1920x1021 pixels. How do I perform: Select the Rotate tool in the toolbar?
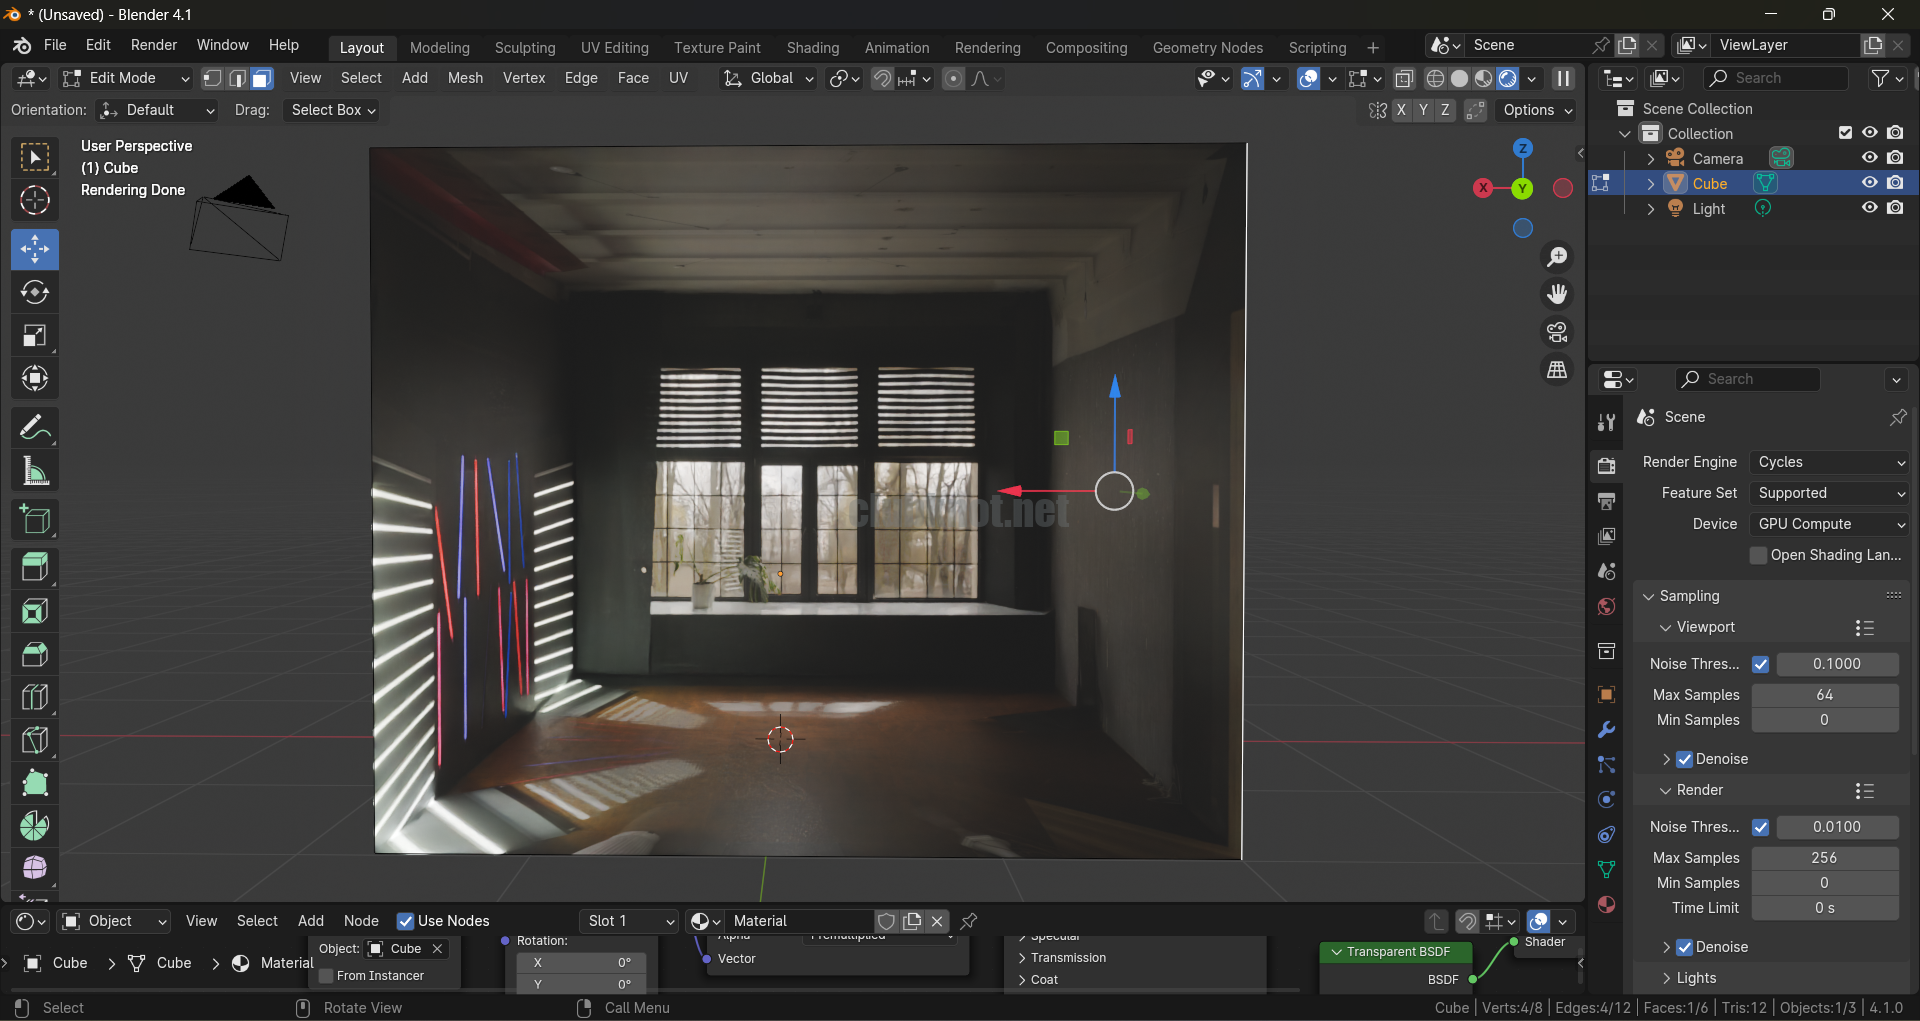click(35, 293)
